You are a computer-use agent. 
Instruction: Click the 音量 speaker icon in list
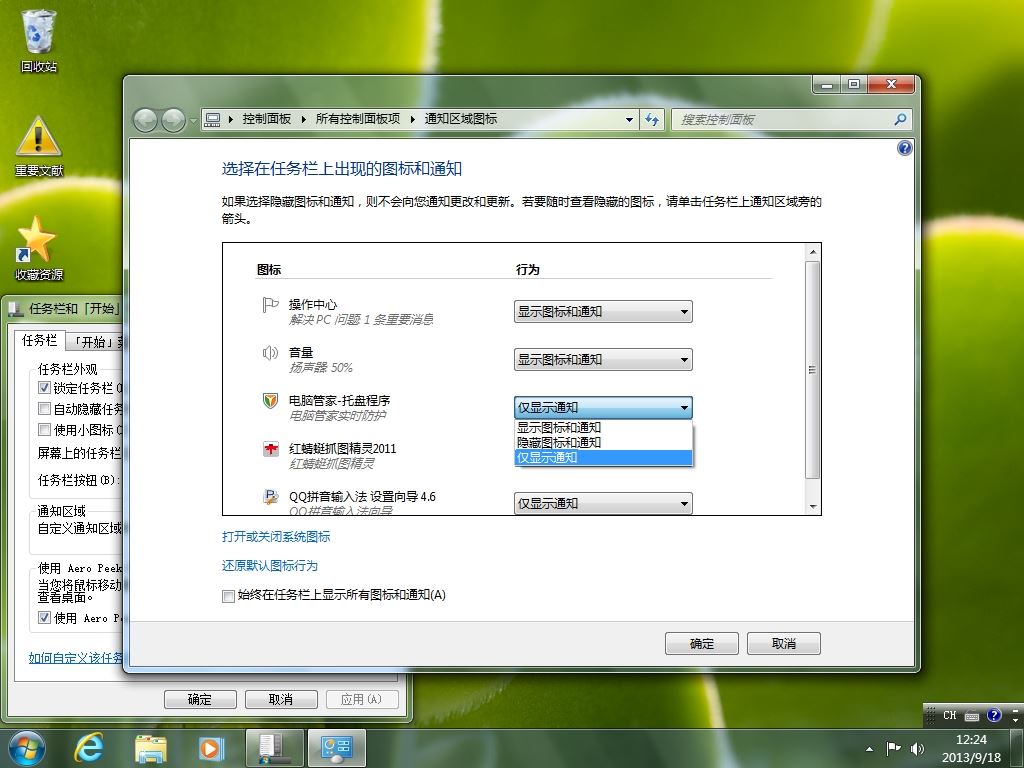270,353
